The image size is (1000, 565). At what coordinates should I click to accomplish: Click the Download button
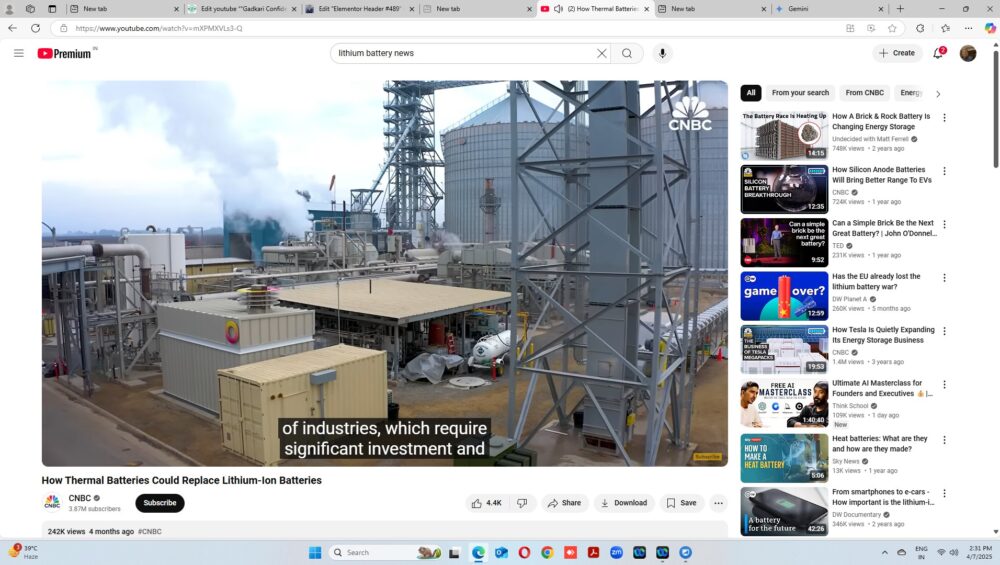[x=624, y=503]
